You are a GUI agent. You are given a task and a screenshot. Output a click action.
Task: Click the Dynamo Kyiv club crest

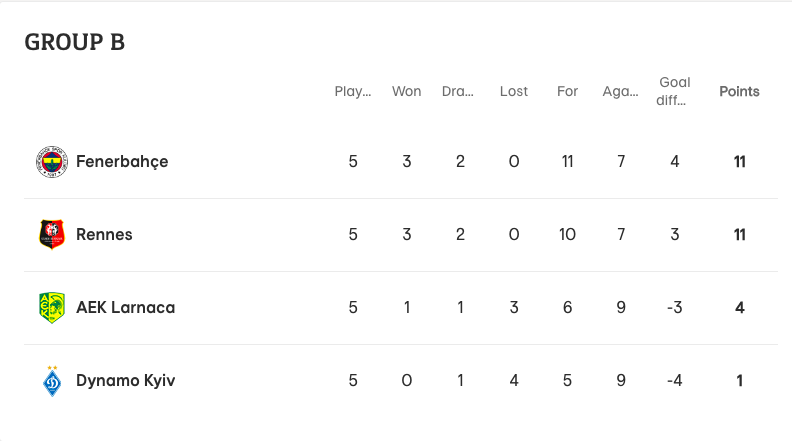(51, 381)
